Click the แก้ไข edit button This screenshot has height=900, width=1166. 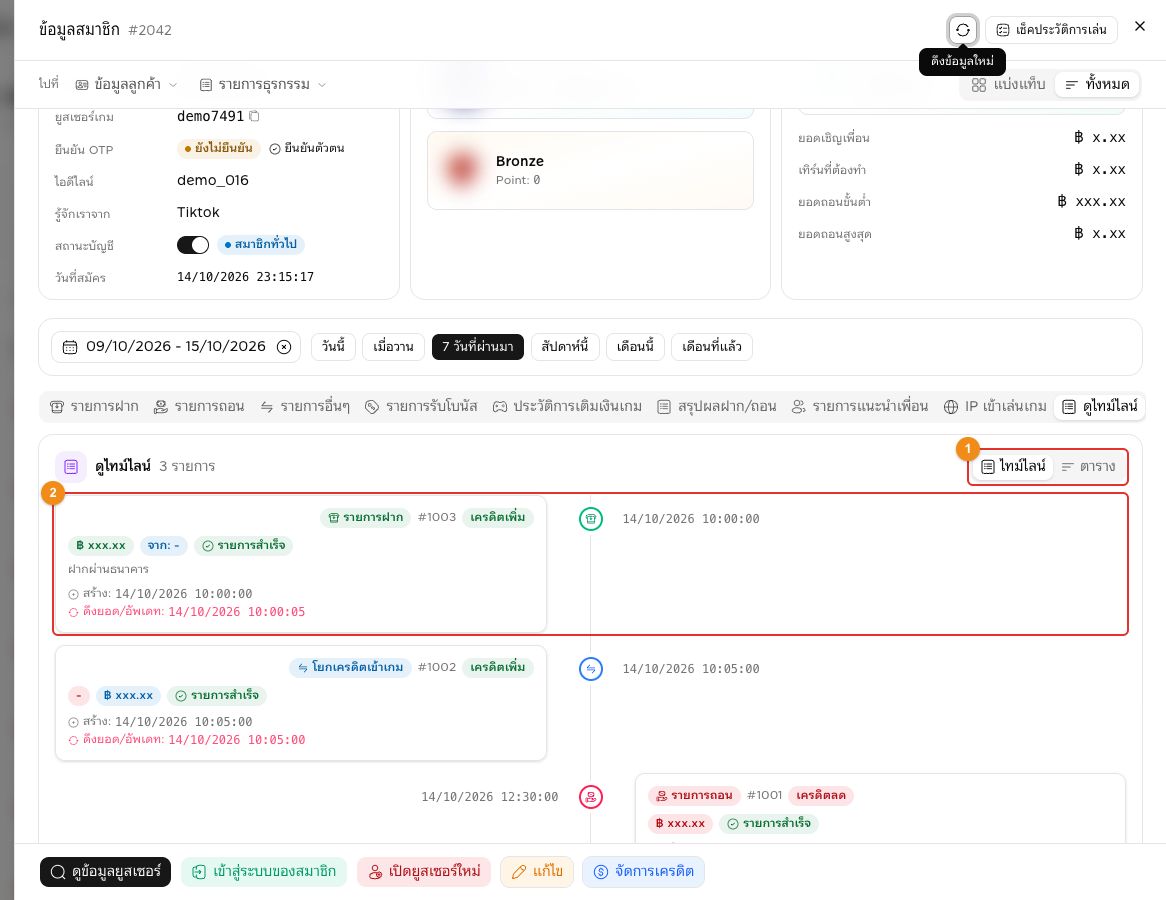click(x=537, y=872)
